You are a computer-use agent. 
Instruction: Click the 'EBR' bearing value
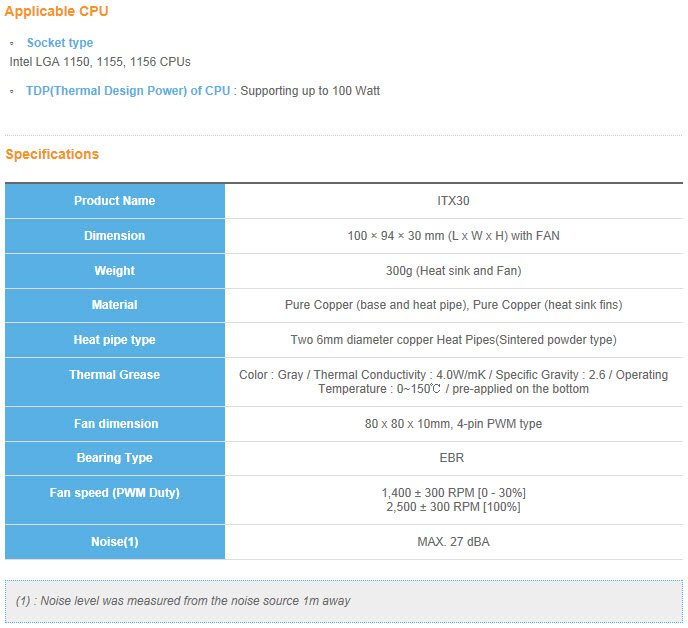pyautogui.click(x=452, y=458)
